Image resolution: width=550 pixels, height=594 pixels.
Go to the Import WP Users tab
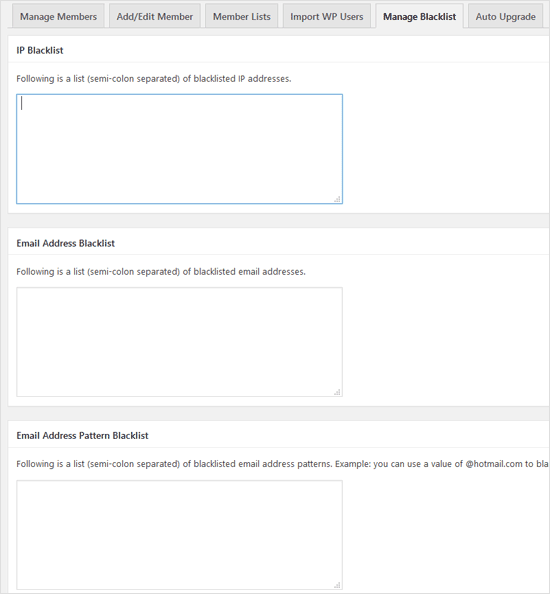327,16
